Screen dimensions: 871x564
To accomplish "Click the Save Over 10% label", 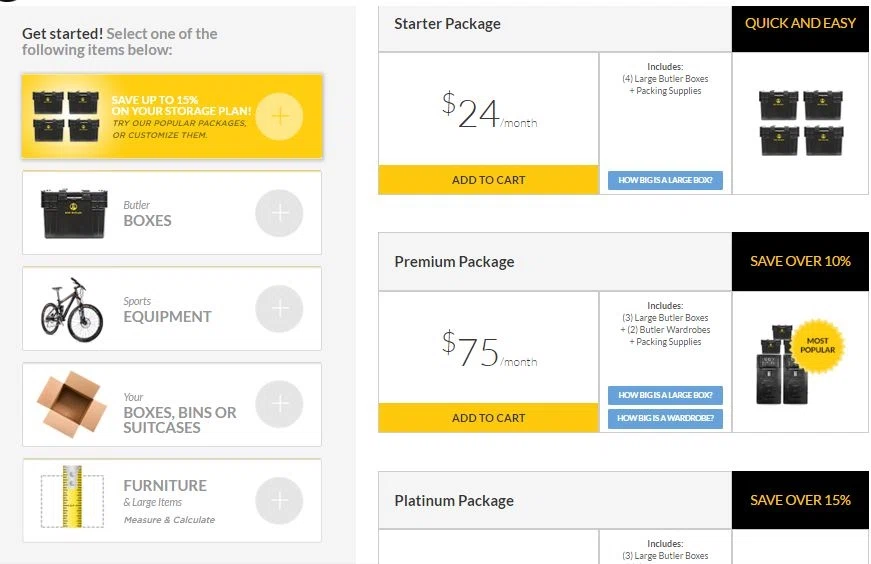I will pos(800,261).
